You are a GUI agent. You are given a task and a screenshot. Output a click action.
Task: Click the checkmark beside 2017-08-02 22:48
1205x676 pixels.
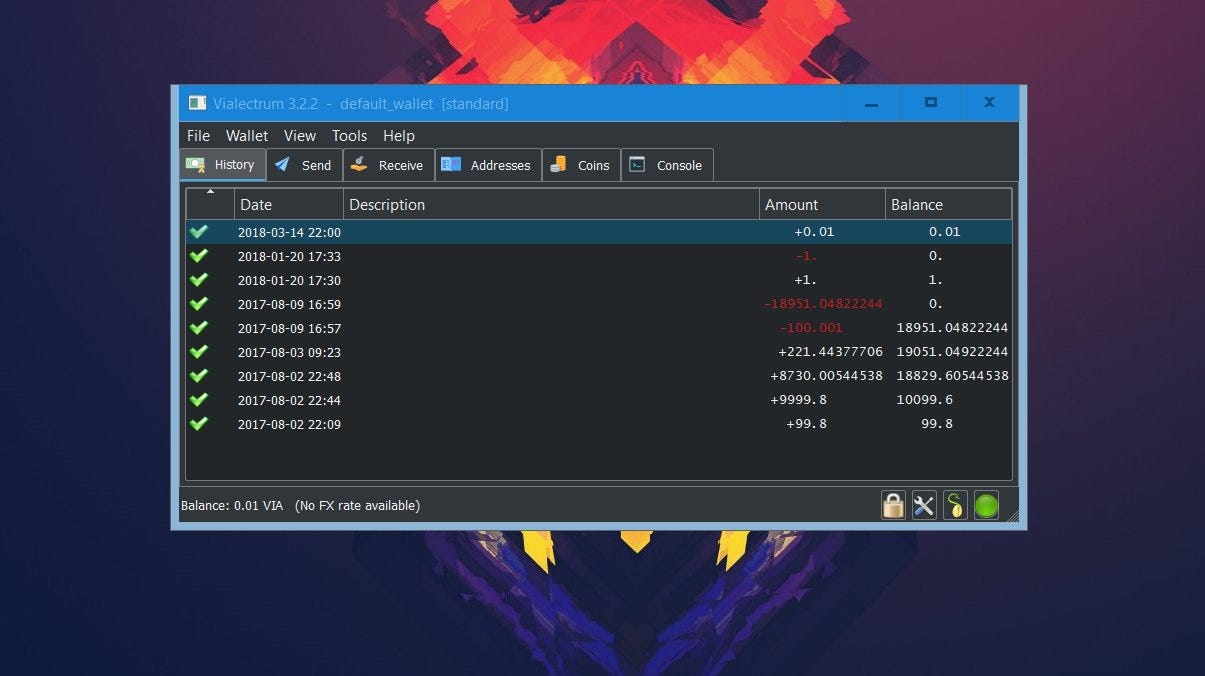[x=199, y=376]
